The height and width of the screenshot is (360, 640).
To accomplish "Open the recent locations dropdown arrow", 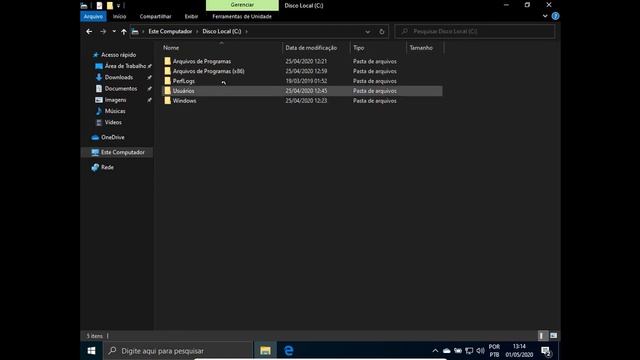I will click(x=114, y=31).
